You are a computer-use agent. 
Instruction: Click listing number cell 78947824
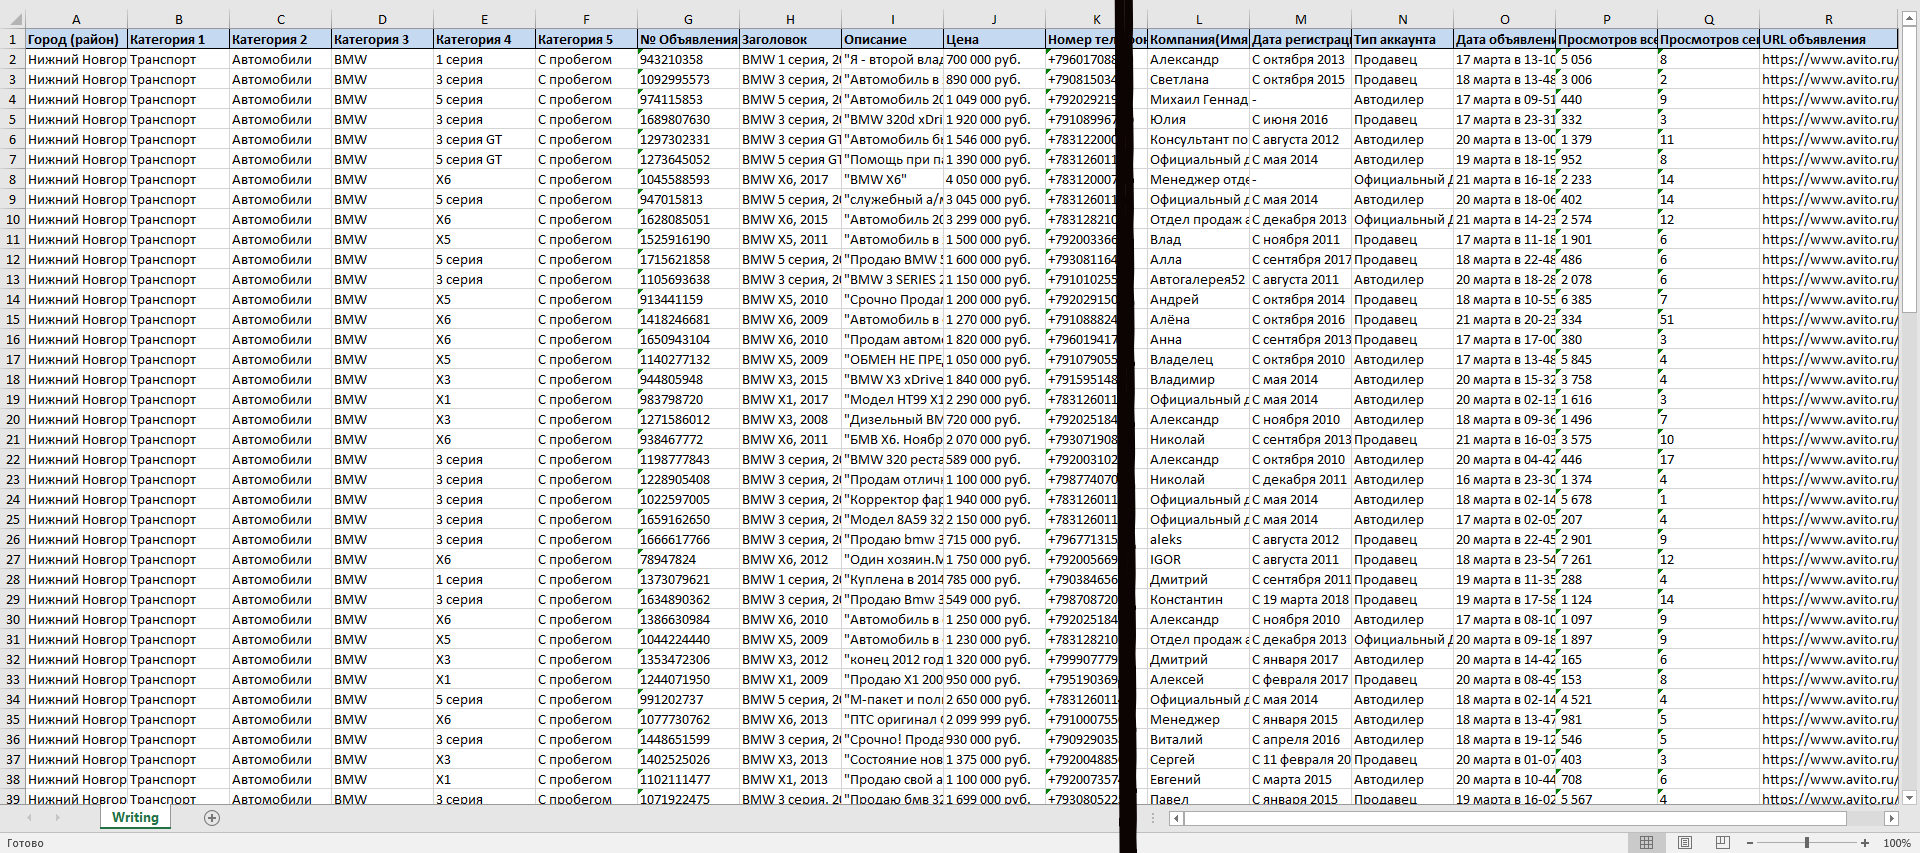pos(688,559)
